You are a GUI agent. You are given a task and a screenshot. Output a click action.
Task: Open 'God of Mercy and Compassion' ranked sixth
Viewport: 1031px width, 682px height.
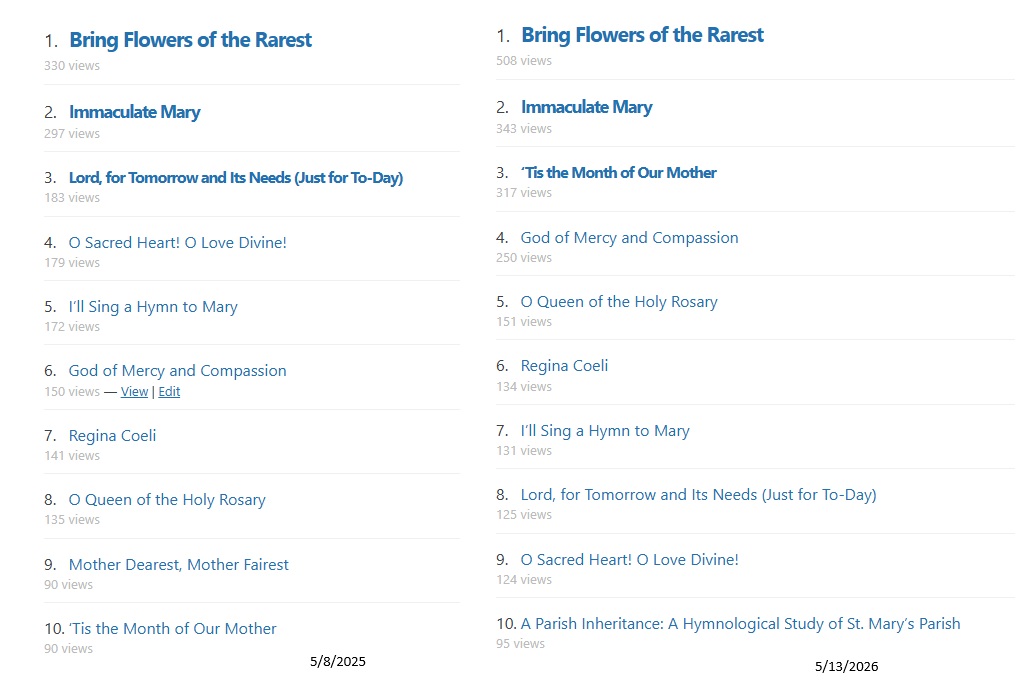178,371
